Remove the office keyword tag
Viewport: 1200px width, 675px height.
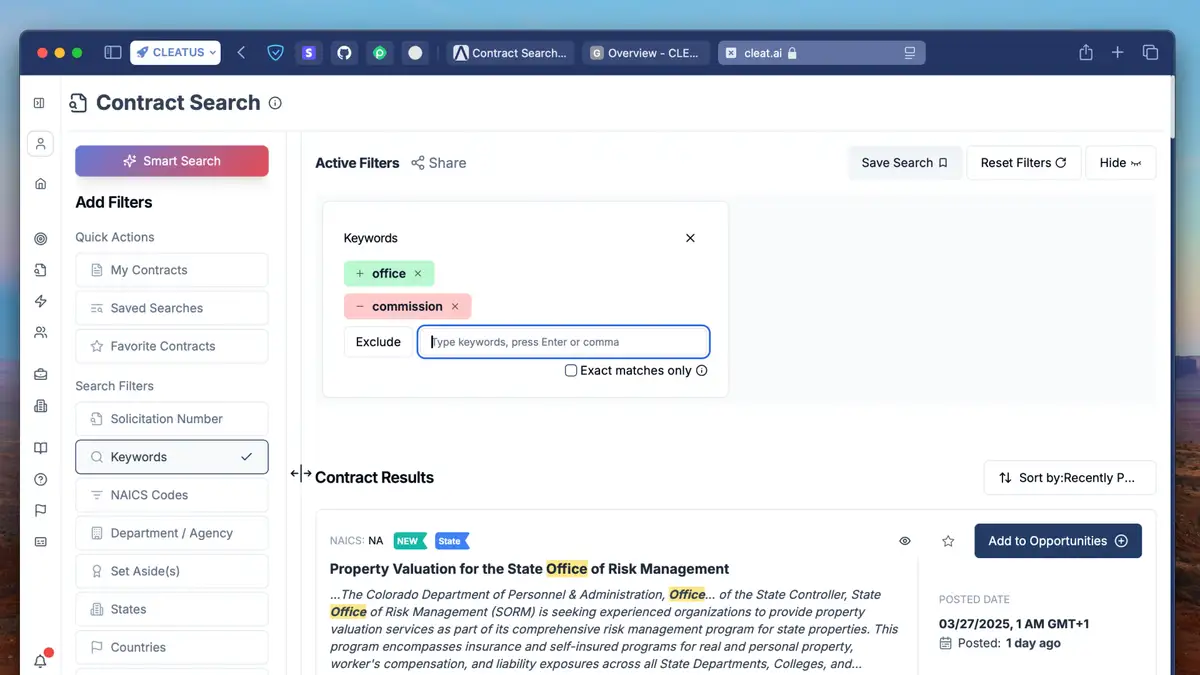[x=418, y=274]
